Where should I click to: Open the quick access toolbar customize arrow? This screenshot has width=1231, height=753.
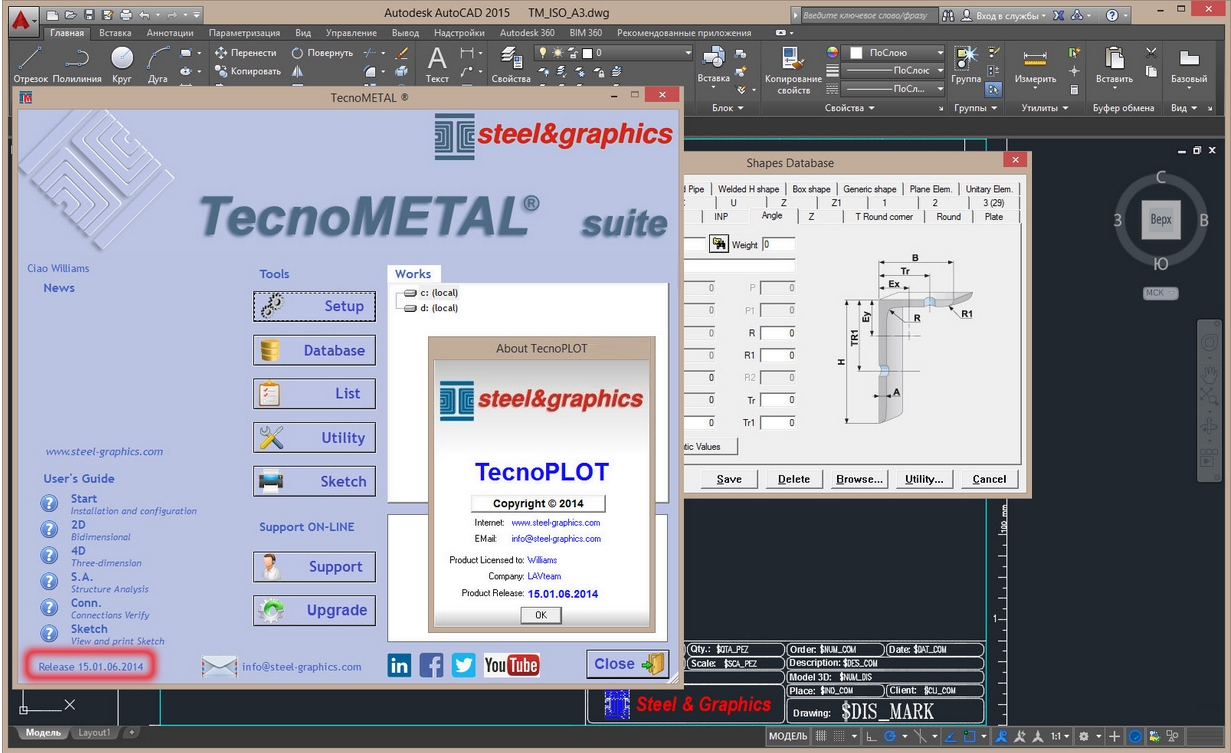pyautogui.click(x=195, y=15)
